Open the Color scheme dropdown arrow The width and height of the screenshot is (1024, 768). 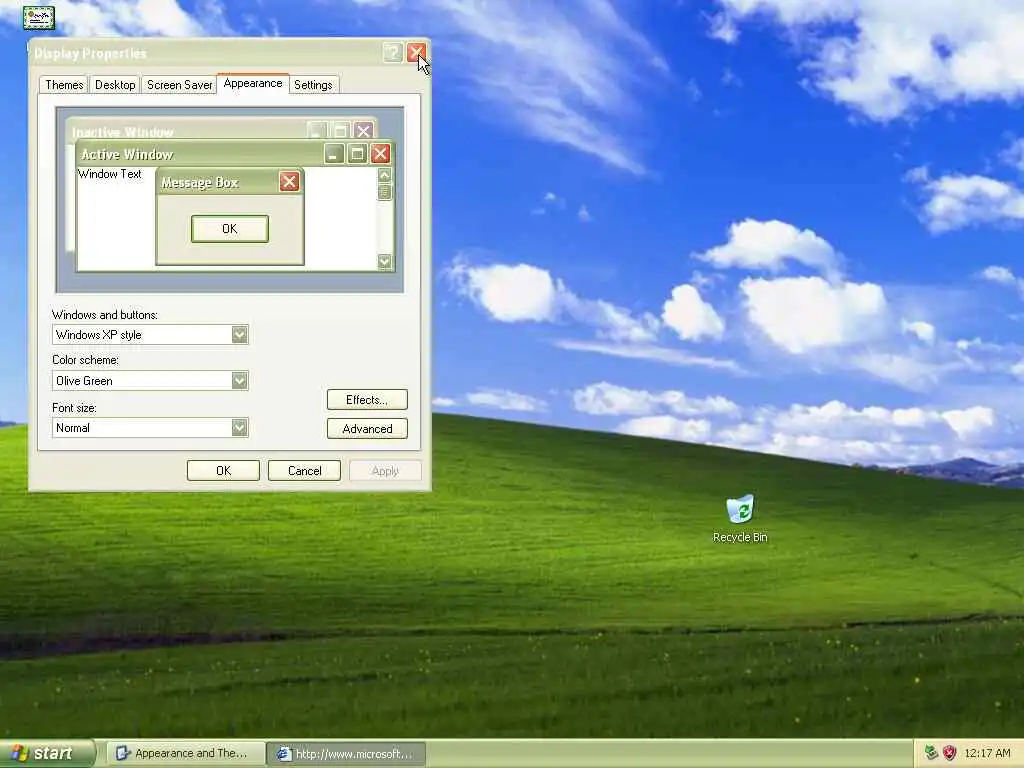pyautogui.click(x=240, y=381)
